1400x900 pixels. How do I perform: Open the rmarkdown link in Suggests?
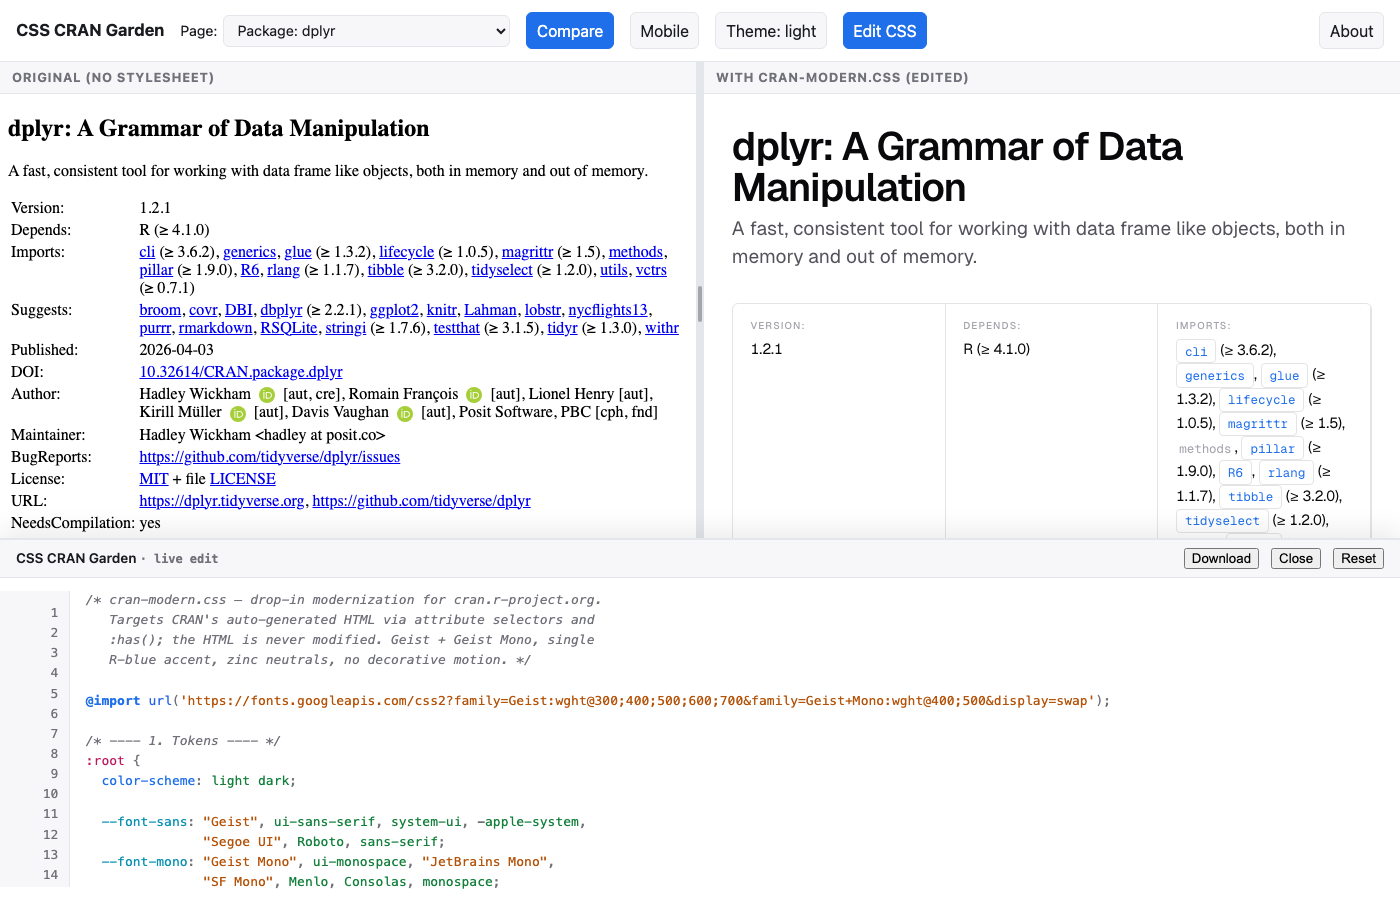[216, 328]
